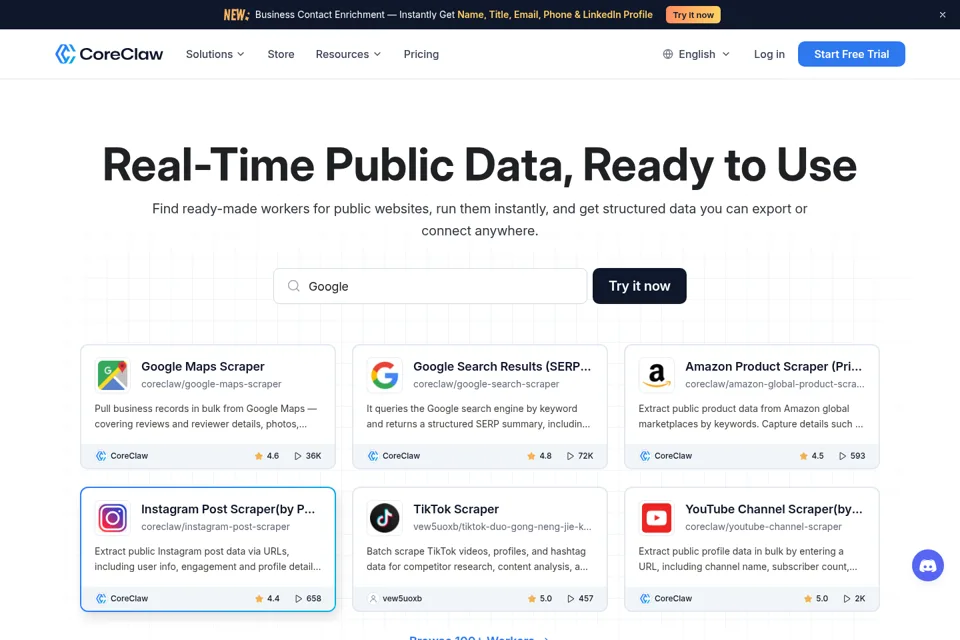This screenshot has width=960, height=640.
Task: Click vew5uoxb author avatar icon
Action: (373, 598)
